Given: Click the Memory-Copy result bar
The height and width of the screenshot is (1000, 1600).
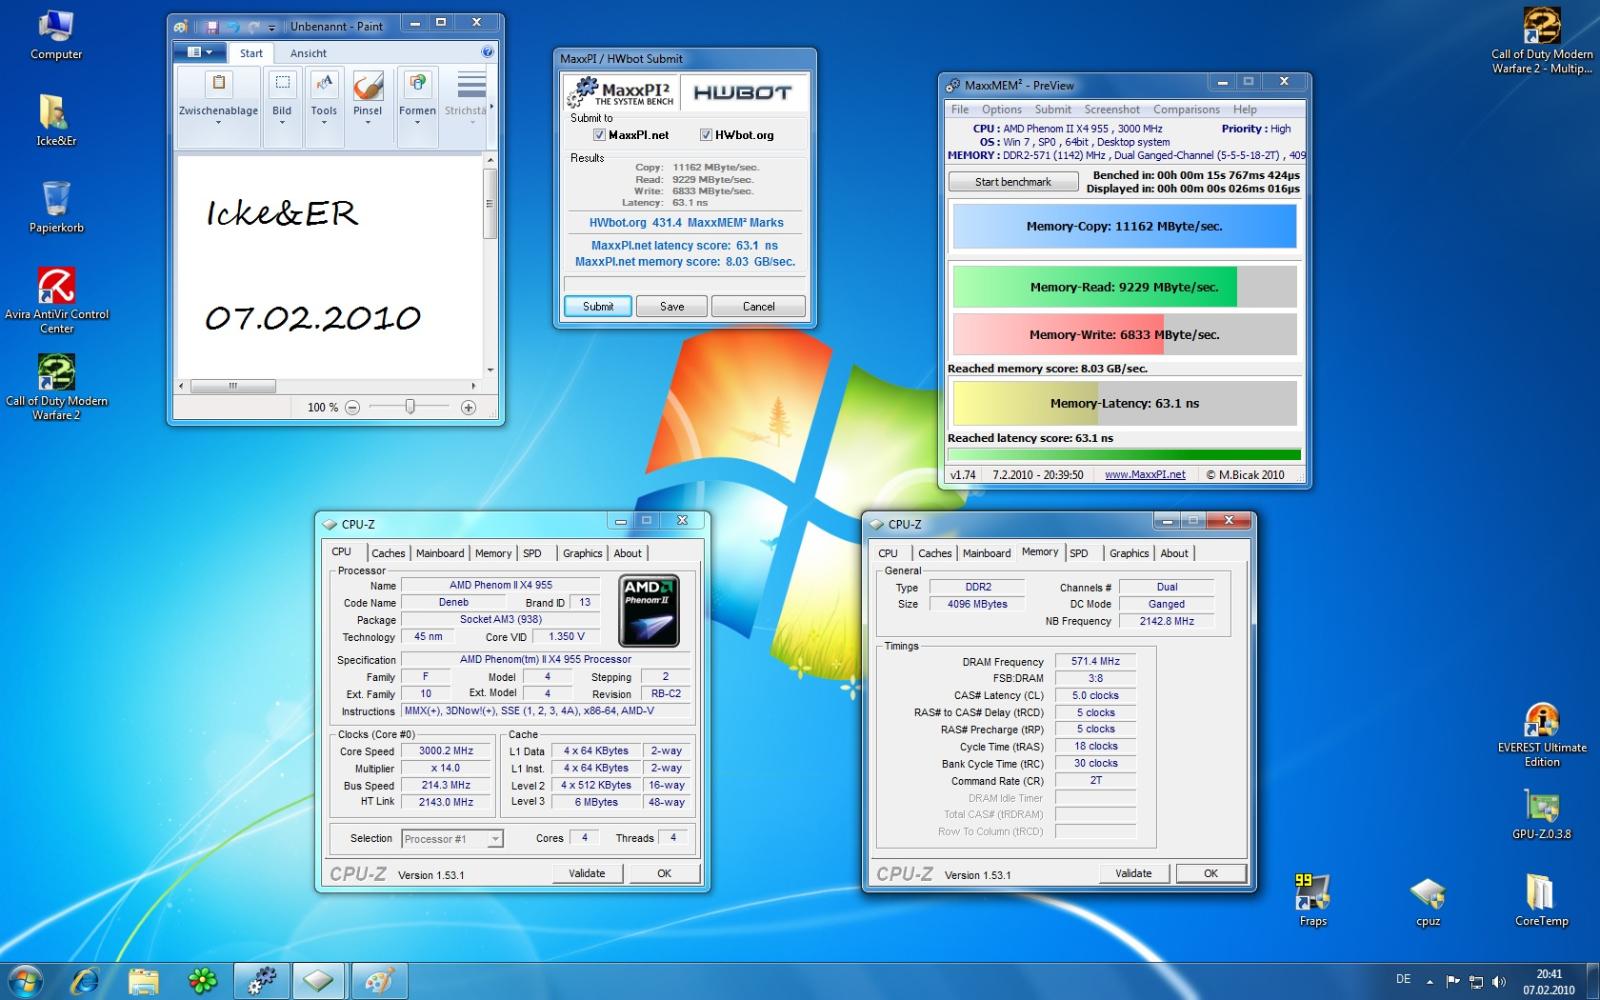Looking at the screenshot, I should (x=1124, y=226).
